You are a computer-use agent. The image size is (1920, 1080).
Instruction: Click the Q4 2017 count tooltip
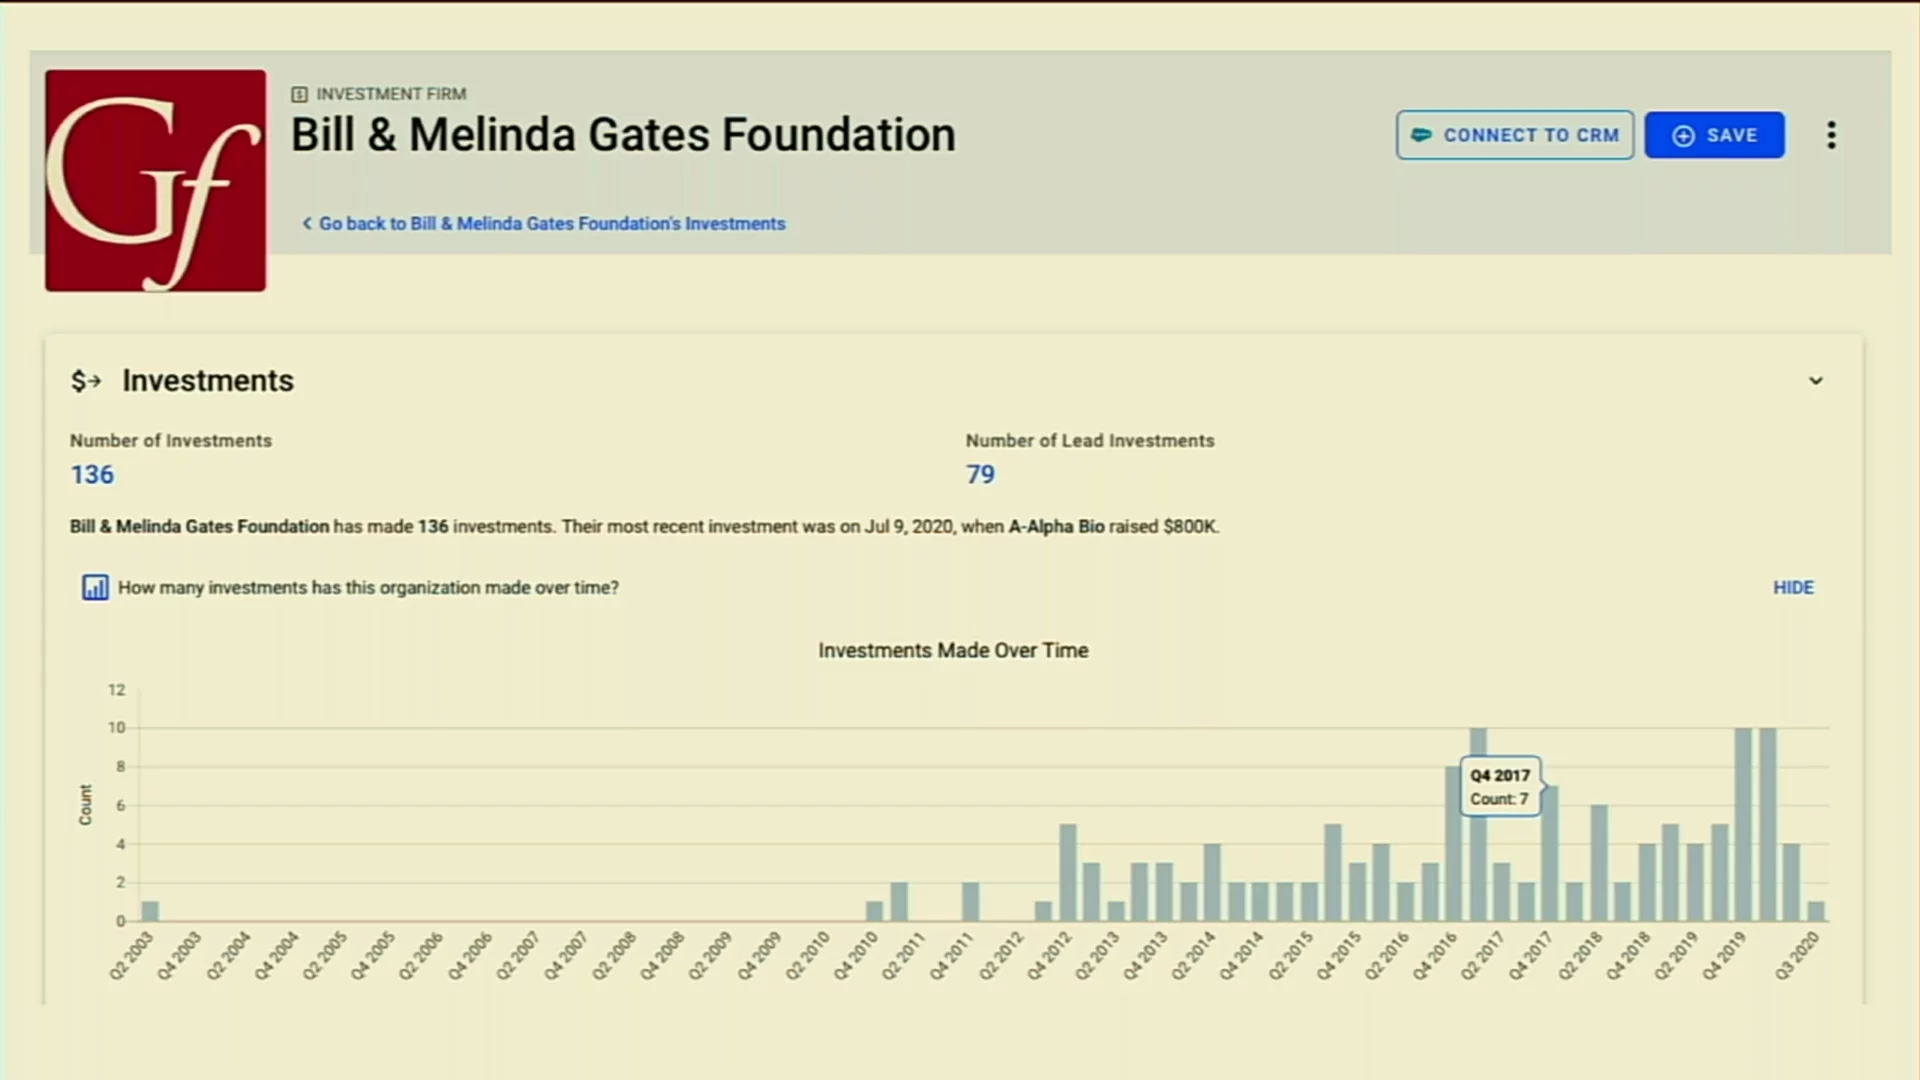[x=1500, y=787]
